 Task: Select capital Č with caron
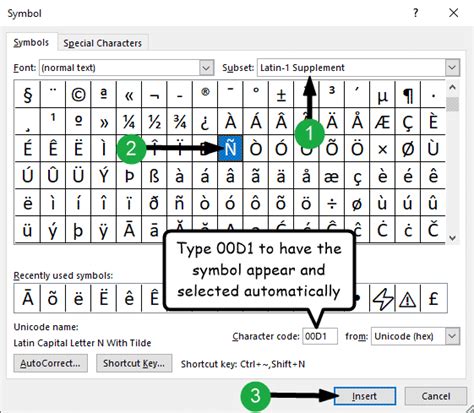[433, 230]
